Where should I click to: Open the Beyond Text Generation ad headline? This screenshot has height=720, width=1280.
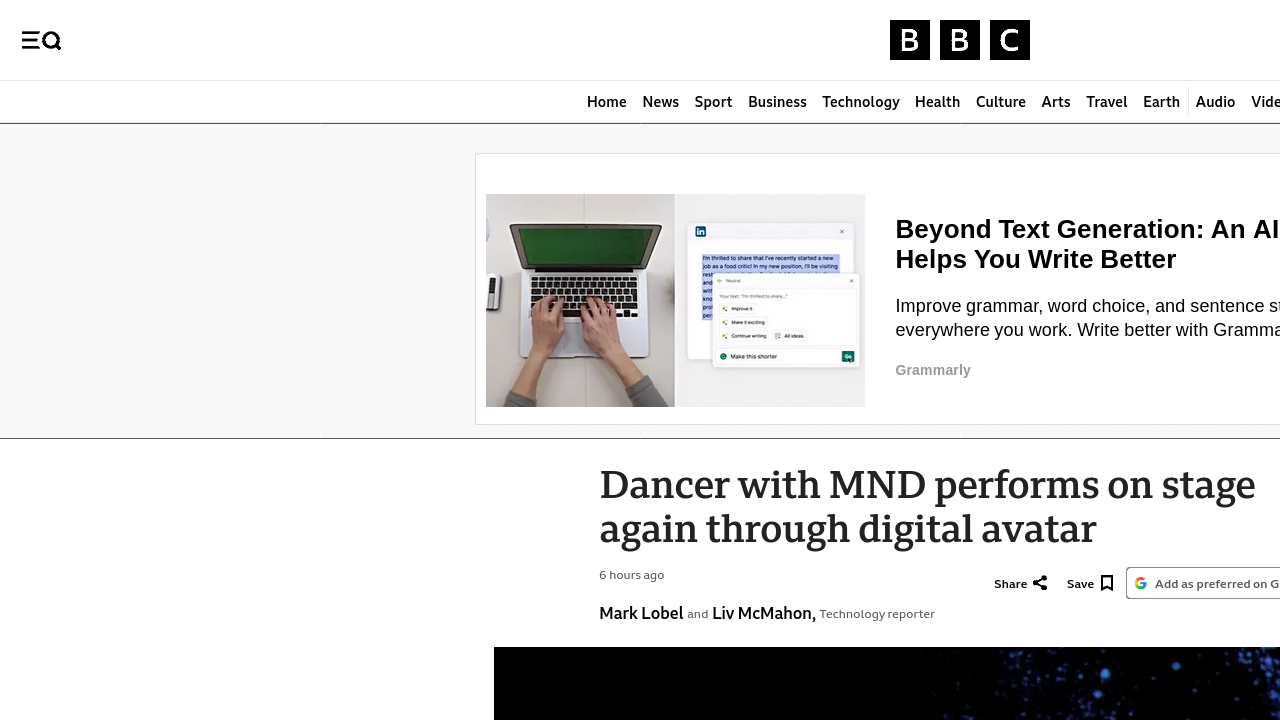click(x=1086, y=244)
